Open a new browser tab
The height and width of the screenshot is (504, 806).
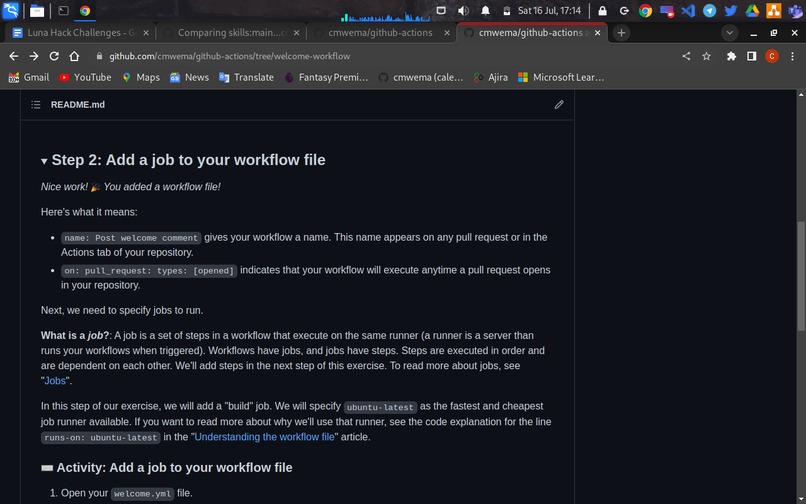coord(621,32)
